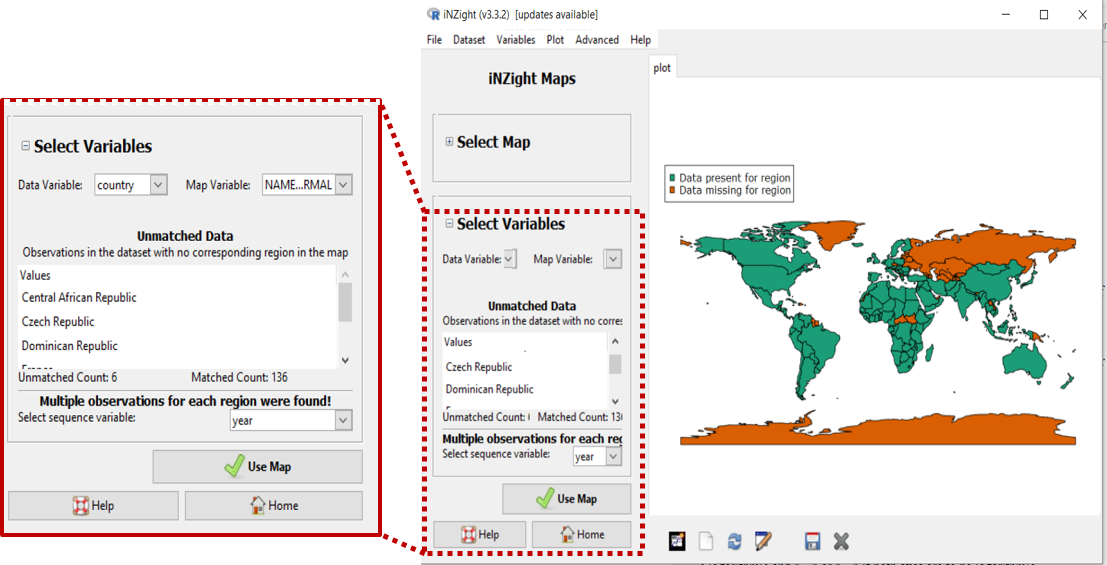Click the orange Data missing legend swatch
Image resolution: width=1107 pixels, height=565 pixels.
(673, 191)
